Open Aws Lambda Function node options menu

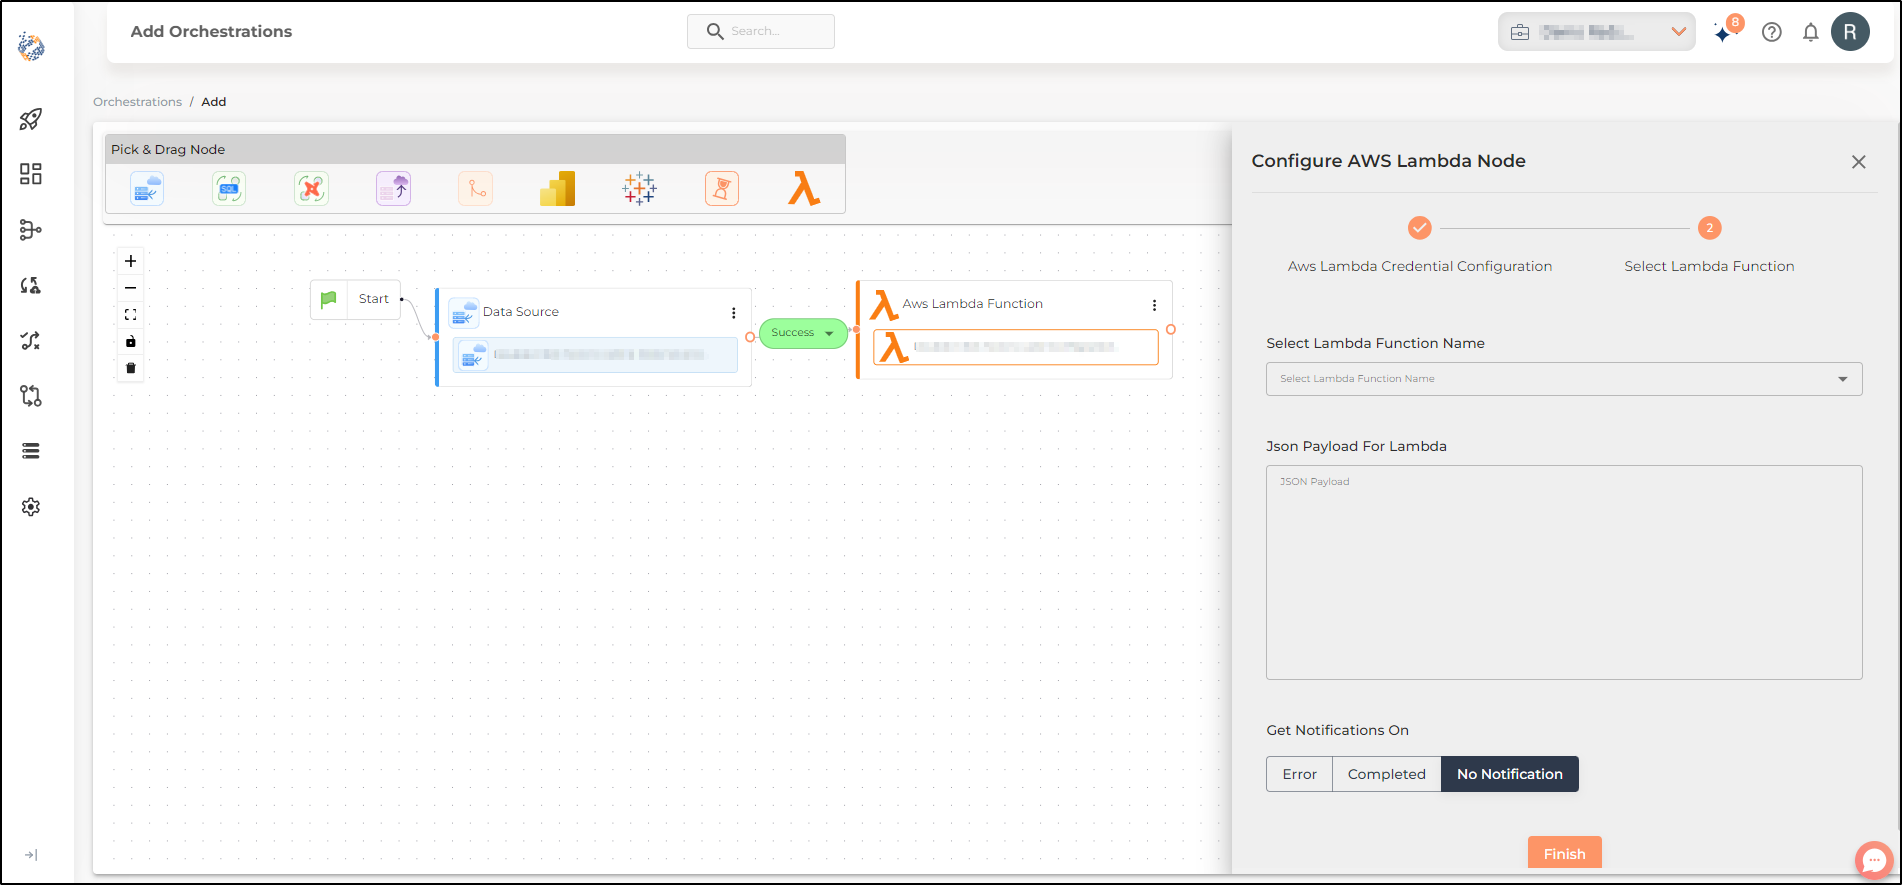pyautogui.click(x=1154, y=305)
